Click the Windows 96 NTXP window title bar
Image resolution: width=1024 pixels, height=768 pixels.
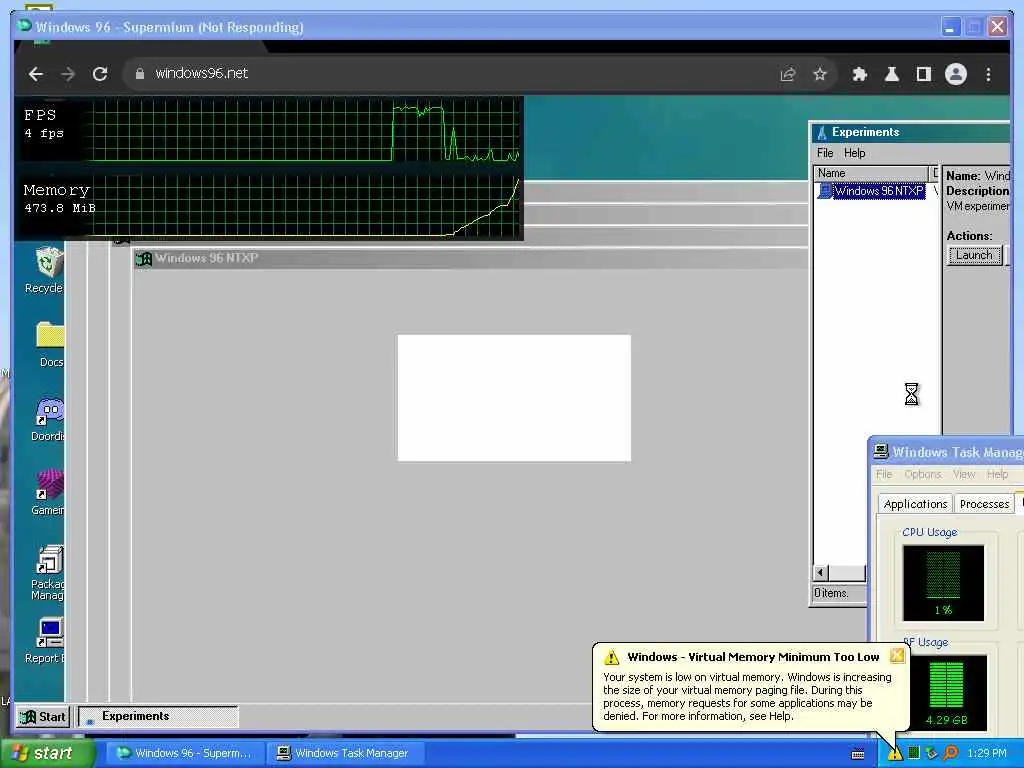[x=470, y=259]
